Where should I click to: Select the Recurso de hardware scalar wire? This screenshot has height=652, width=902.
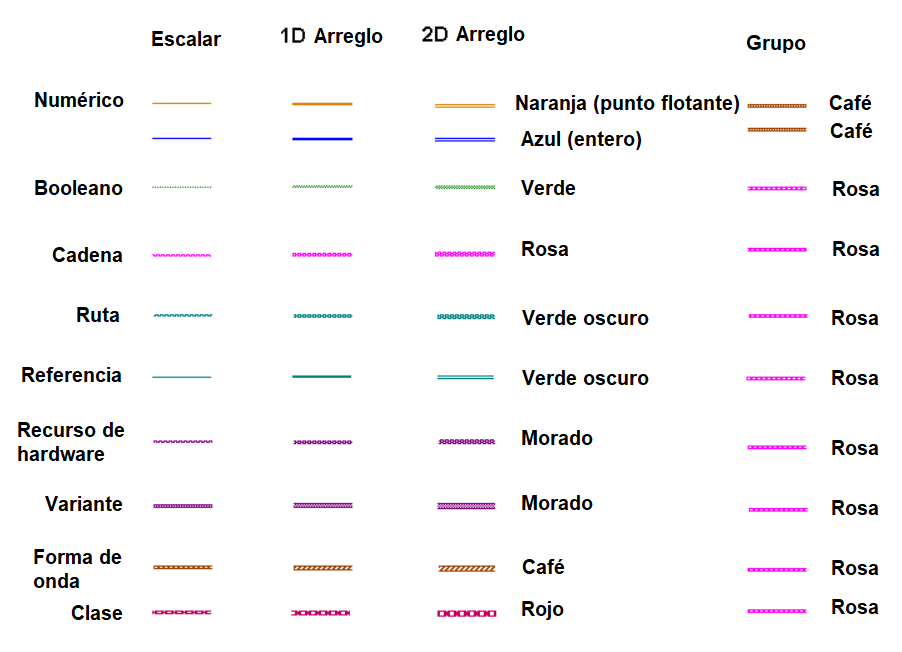[183, 441]
